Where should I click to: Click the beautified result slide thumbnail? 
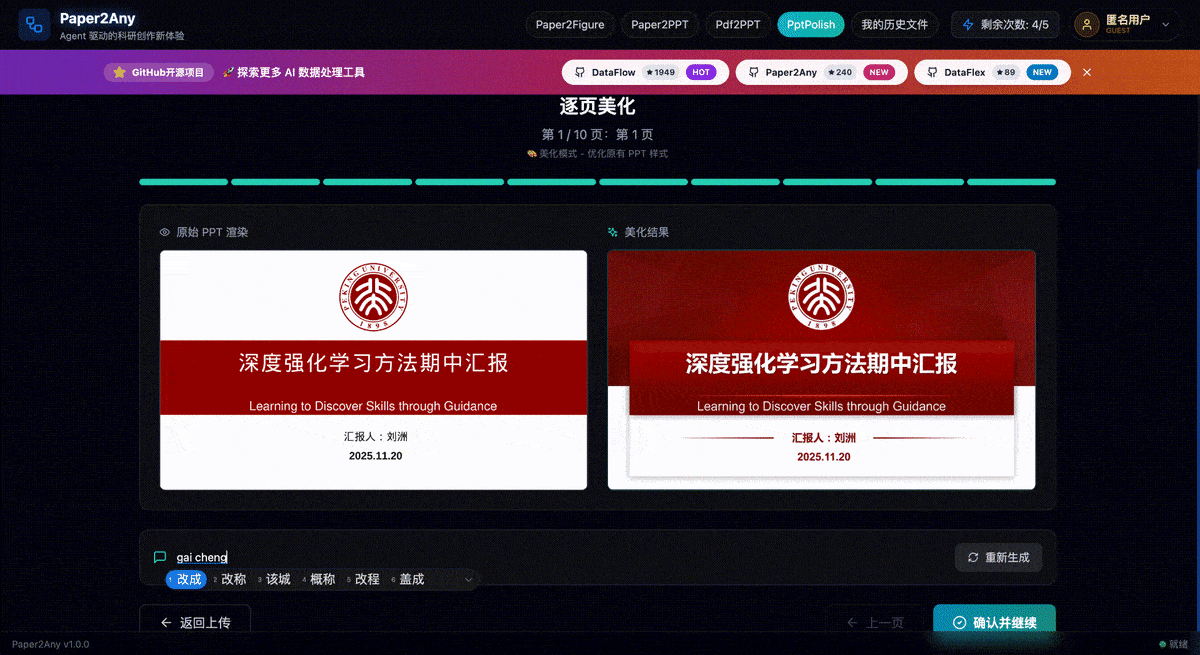tap(821, 369)
